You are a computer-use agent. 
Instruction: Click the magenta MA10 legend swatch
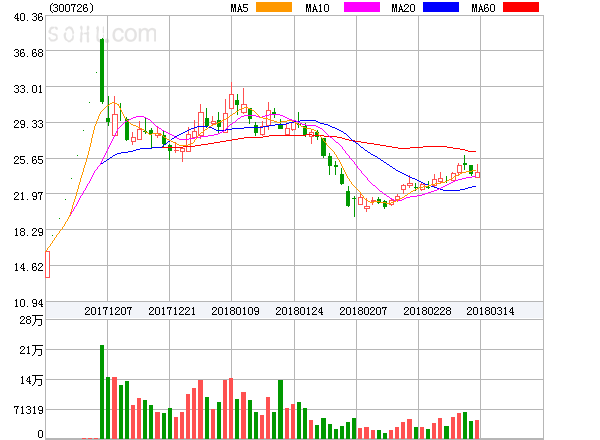coord(362,7)
